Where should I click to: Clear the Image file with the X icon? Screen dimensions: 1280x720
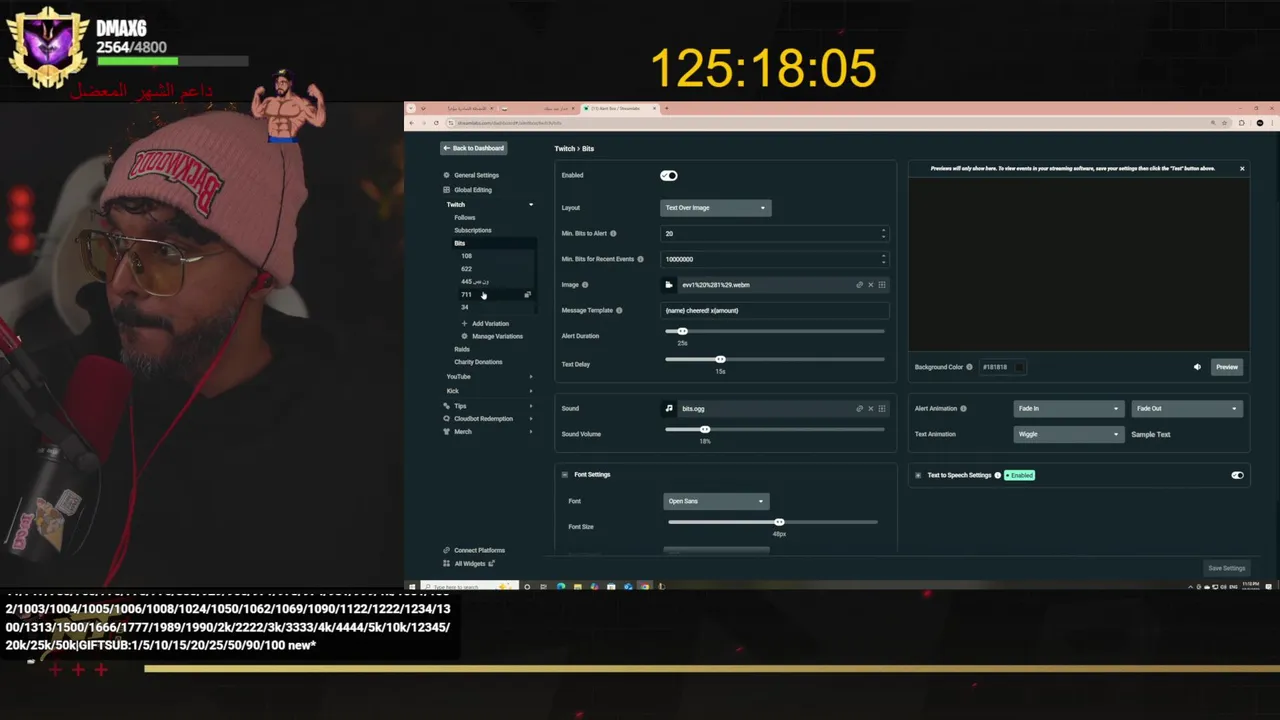[x=870, y=285]
